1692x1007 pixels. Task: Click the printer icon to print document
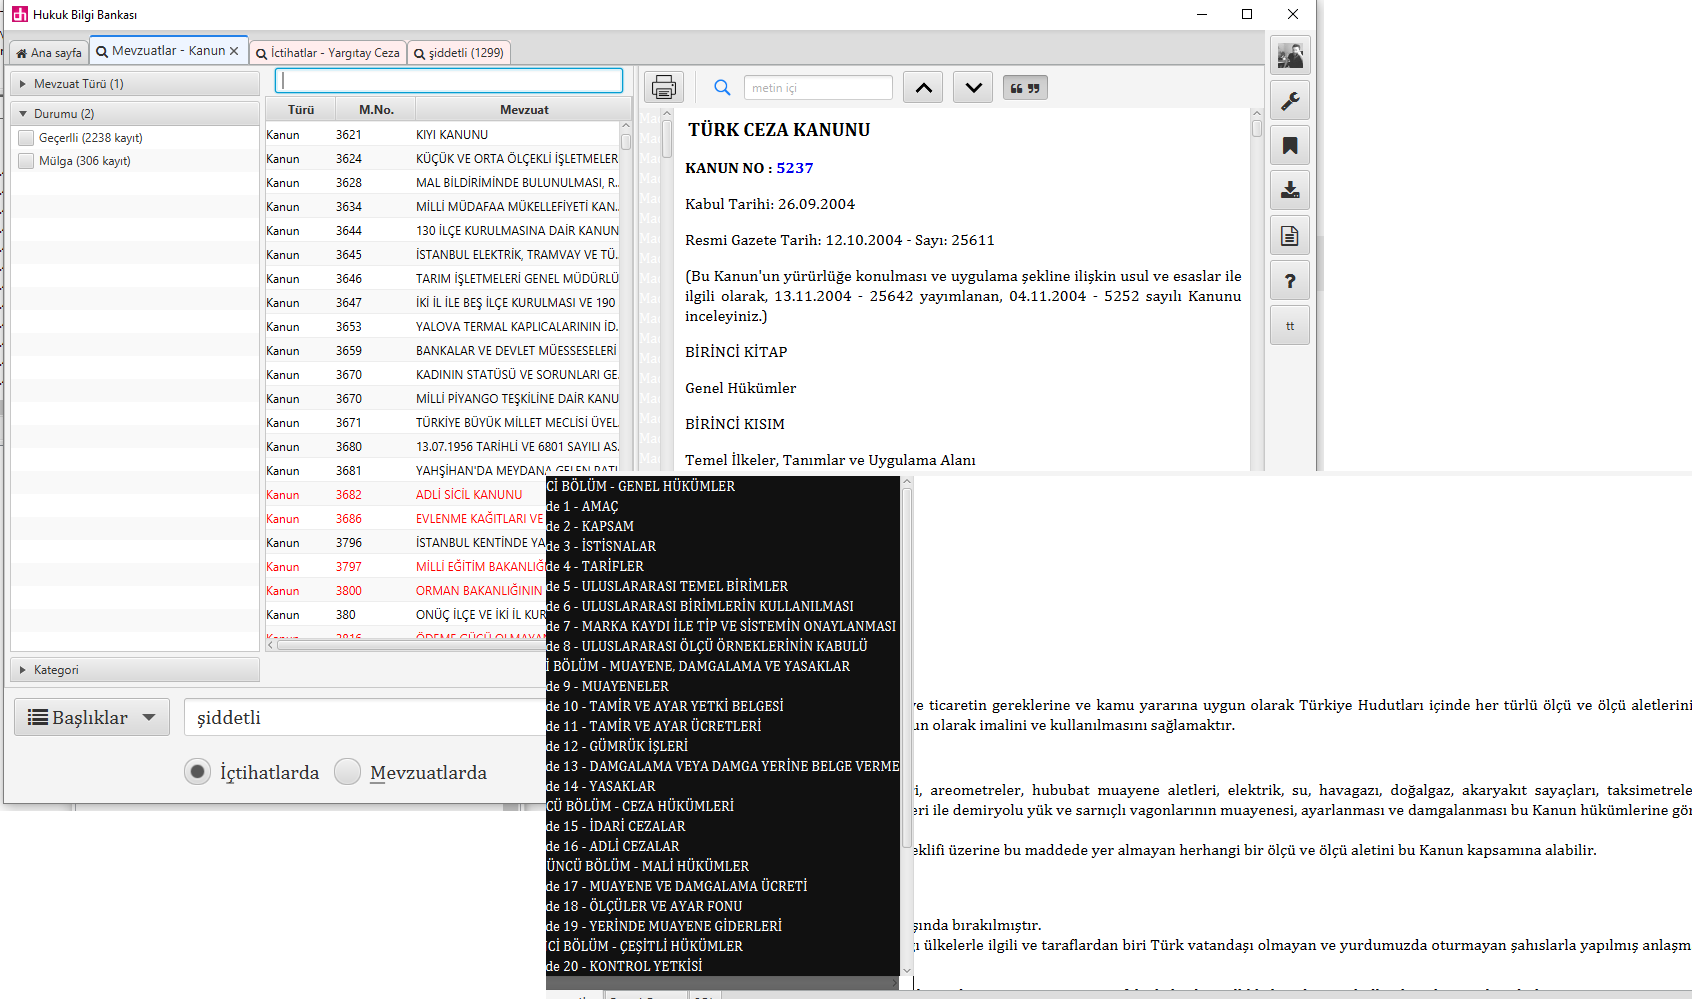pyautogui.click(x=663, y=88)
